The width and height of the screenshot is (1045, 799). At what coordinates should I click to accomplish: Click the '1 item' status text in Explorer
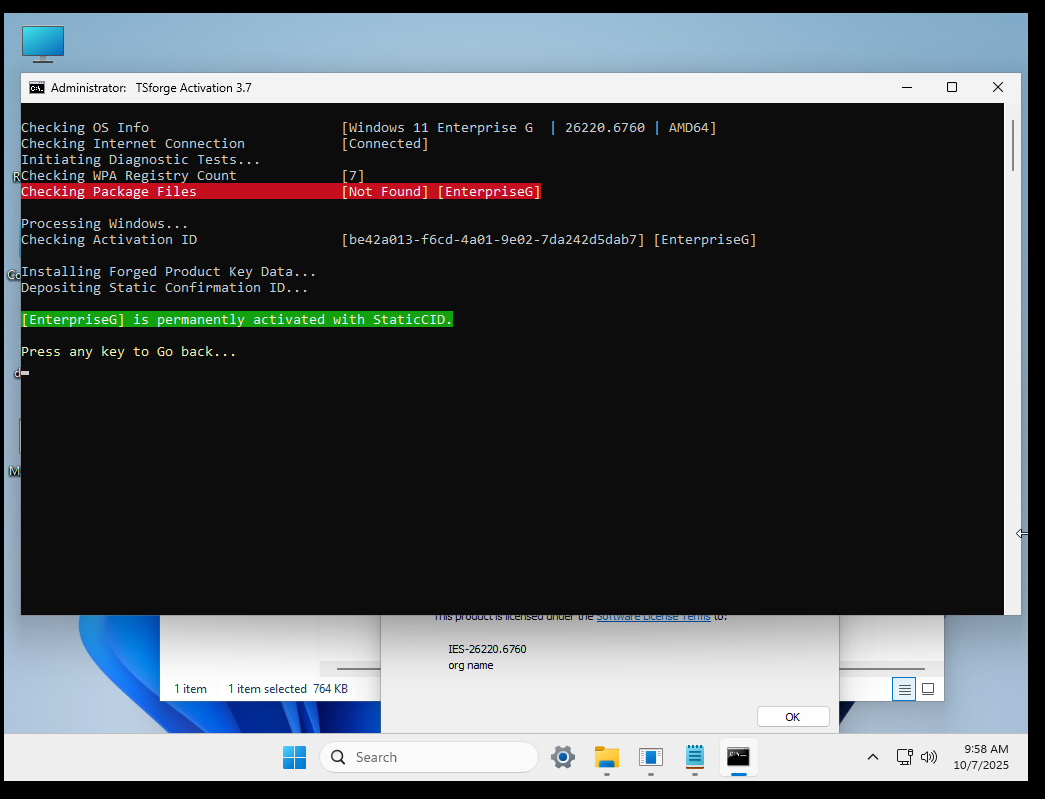pos(191,689)
